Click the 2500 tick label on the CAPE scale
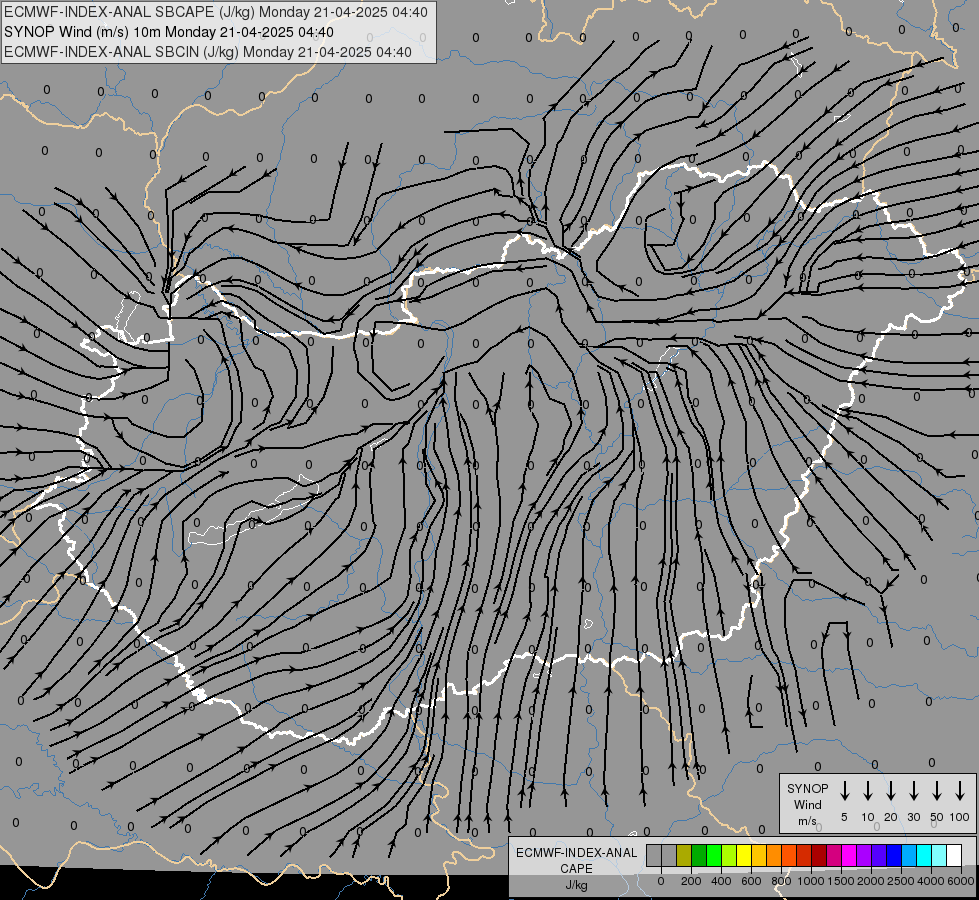 (901, 881)
